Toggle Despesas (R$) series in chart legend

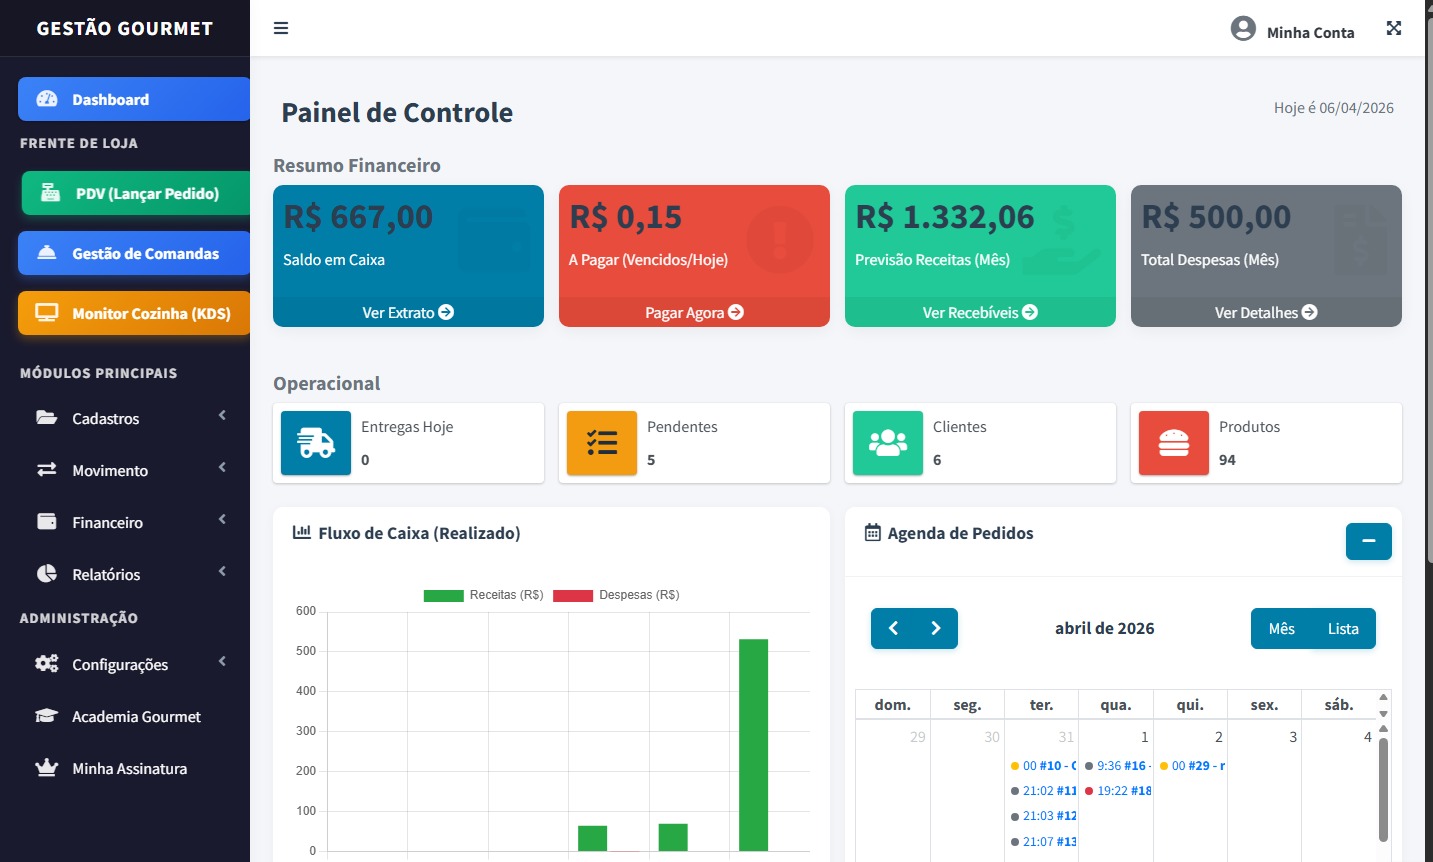click(x=616, y=595)
